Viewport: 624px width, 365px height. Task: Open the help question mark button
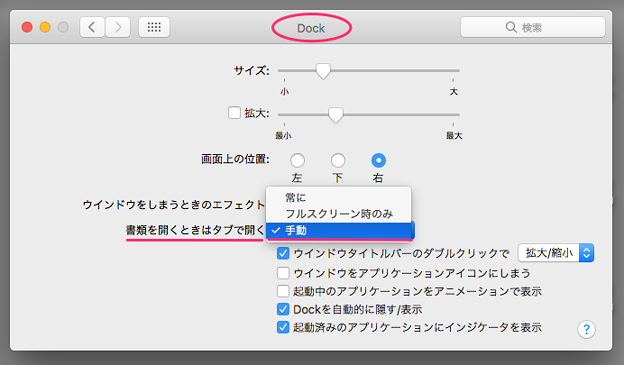[586, 330]
